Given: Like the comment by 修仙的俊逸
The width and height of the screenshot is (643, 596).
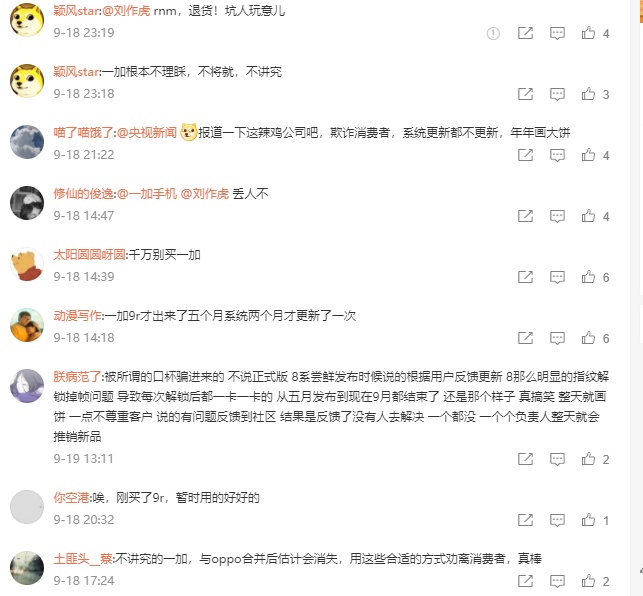Looking at the screenshot, I should point(588,216).
